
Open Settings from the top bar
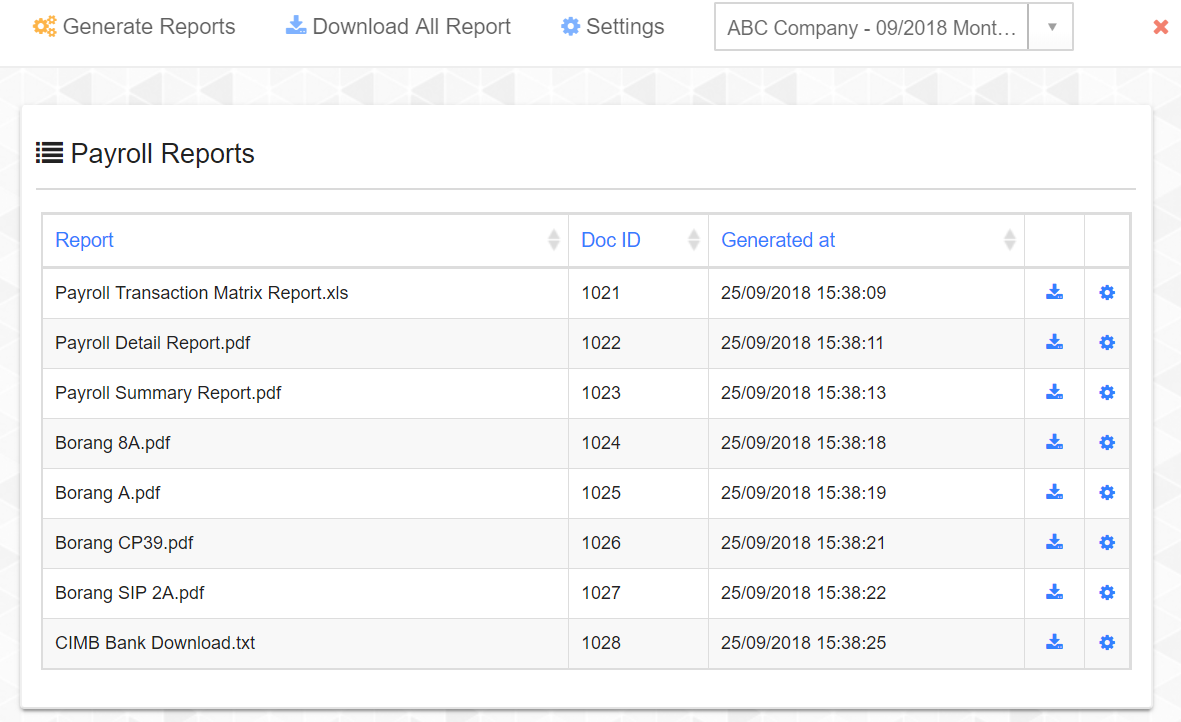point(612,27)
